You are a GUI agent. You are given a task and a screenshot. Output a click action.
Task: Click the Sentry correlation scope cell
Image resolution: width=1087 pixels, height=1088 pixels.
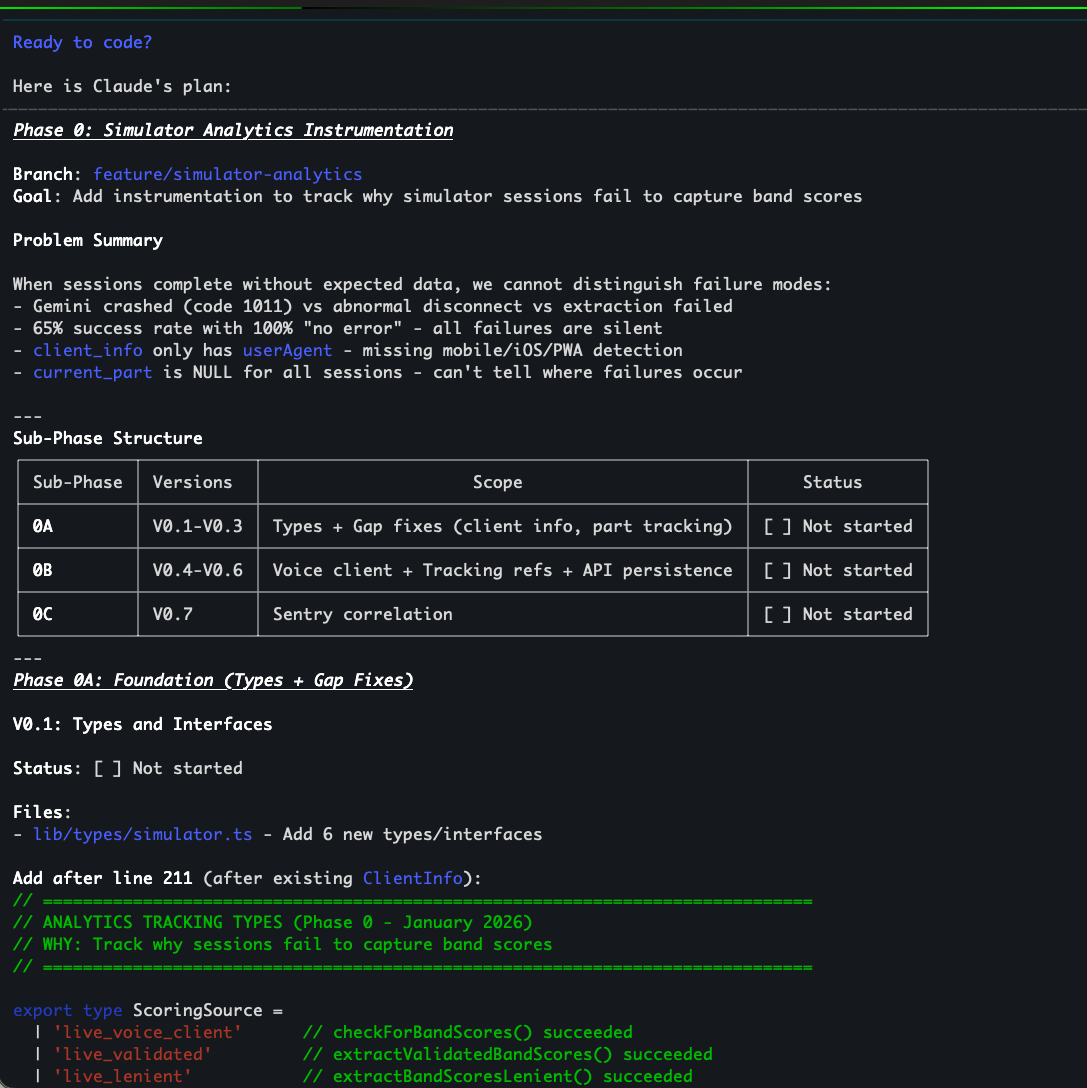pyautogui.click(x=362, y=614)
